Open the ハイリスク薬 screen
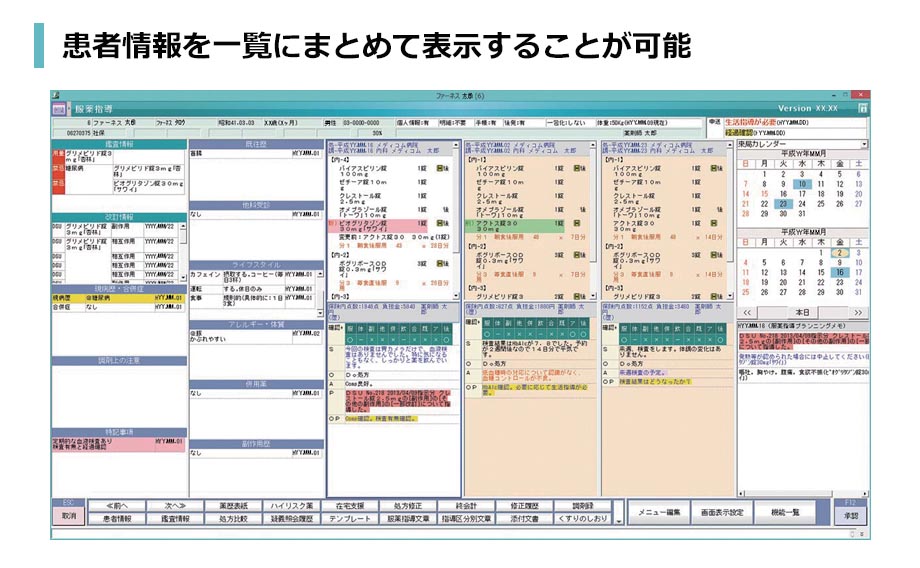Image resolution: width=920 pixels, height=568 pixels. pos(294,506)
